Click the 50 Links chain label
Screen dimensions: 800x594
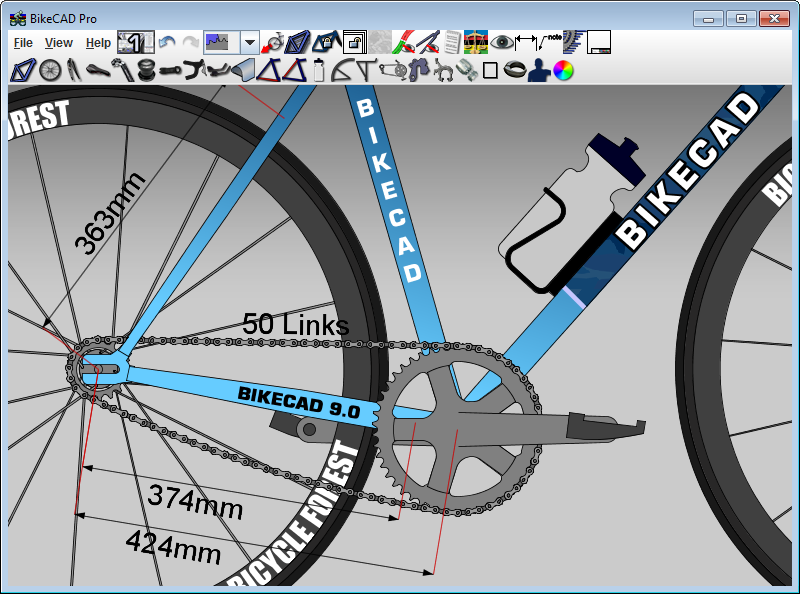coord(296,324)
